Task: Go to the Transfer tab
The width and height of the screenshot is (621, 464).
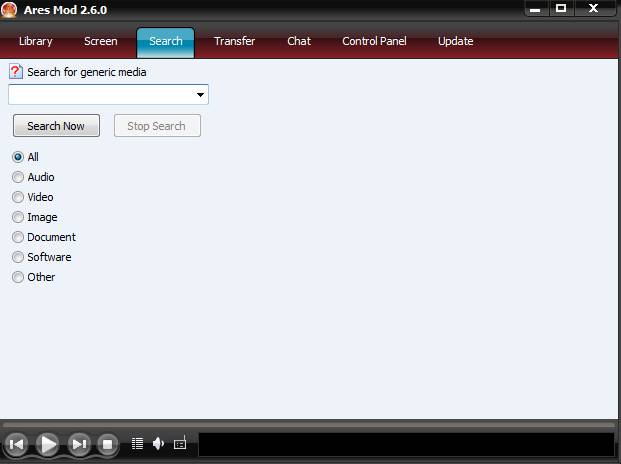Action: [x=234, y=41]
